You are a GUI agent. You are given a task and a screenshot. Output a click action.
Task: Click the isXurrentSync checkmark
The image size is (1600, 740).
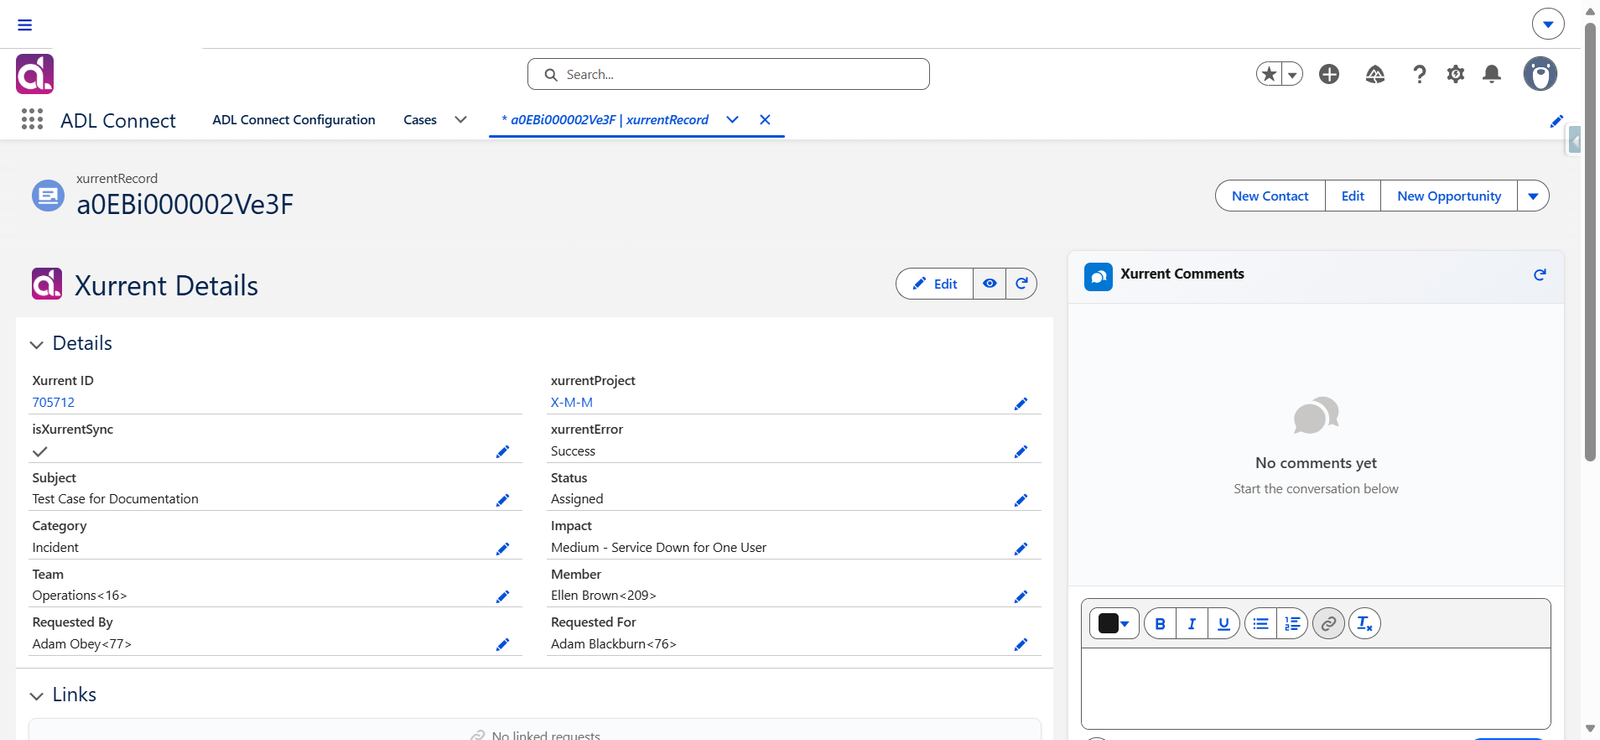pyautogui.click(x=40, y=451)
